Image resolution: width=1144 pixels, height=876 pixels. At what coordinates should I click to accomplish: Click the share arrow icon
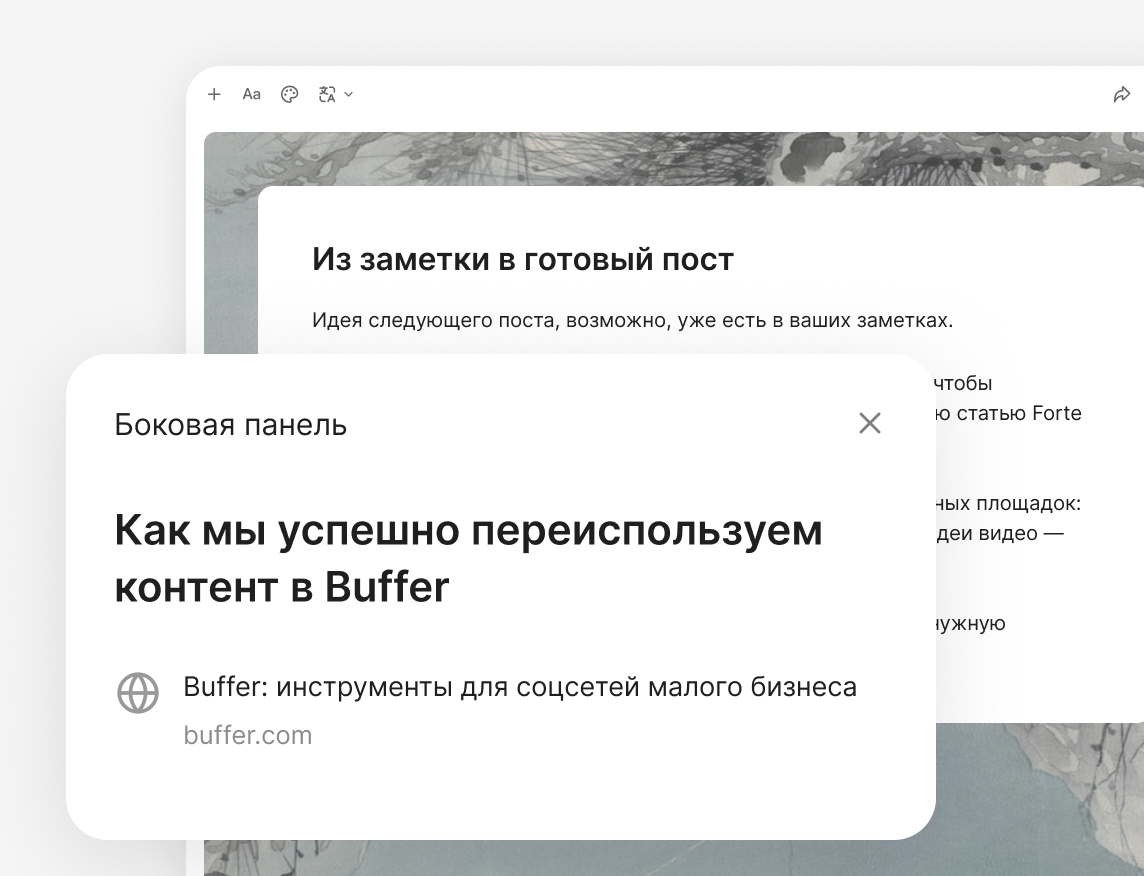[1121, 94]
